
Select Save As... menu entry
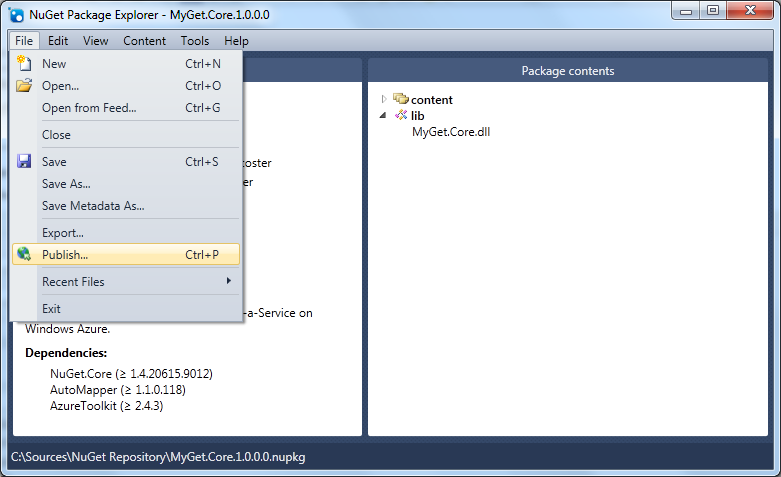click(x=126, y=183)
